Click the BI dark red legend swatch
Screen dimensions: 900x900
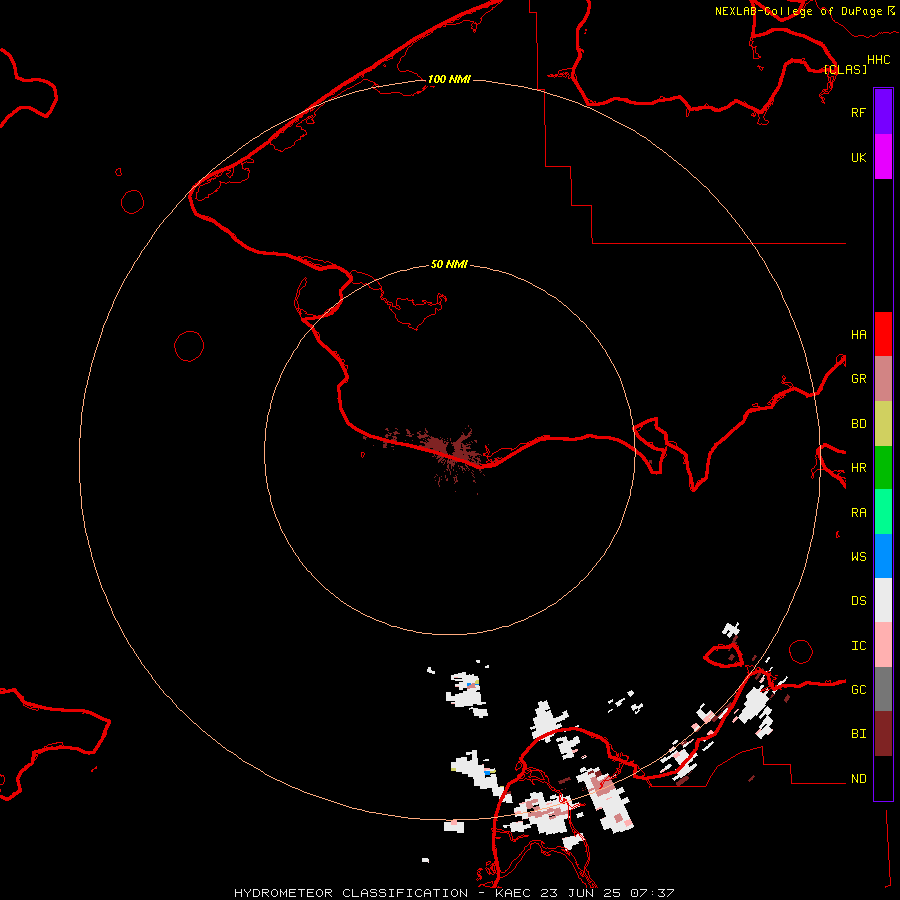tap(883, 734)
